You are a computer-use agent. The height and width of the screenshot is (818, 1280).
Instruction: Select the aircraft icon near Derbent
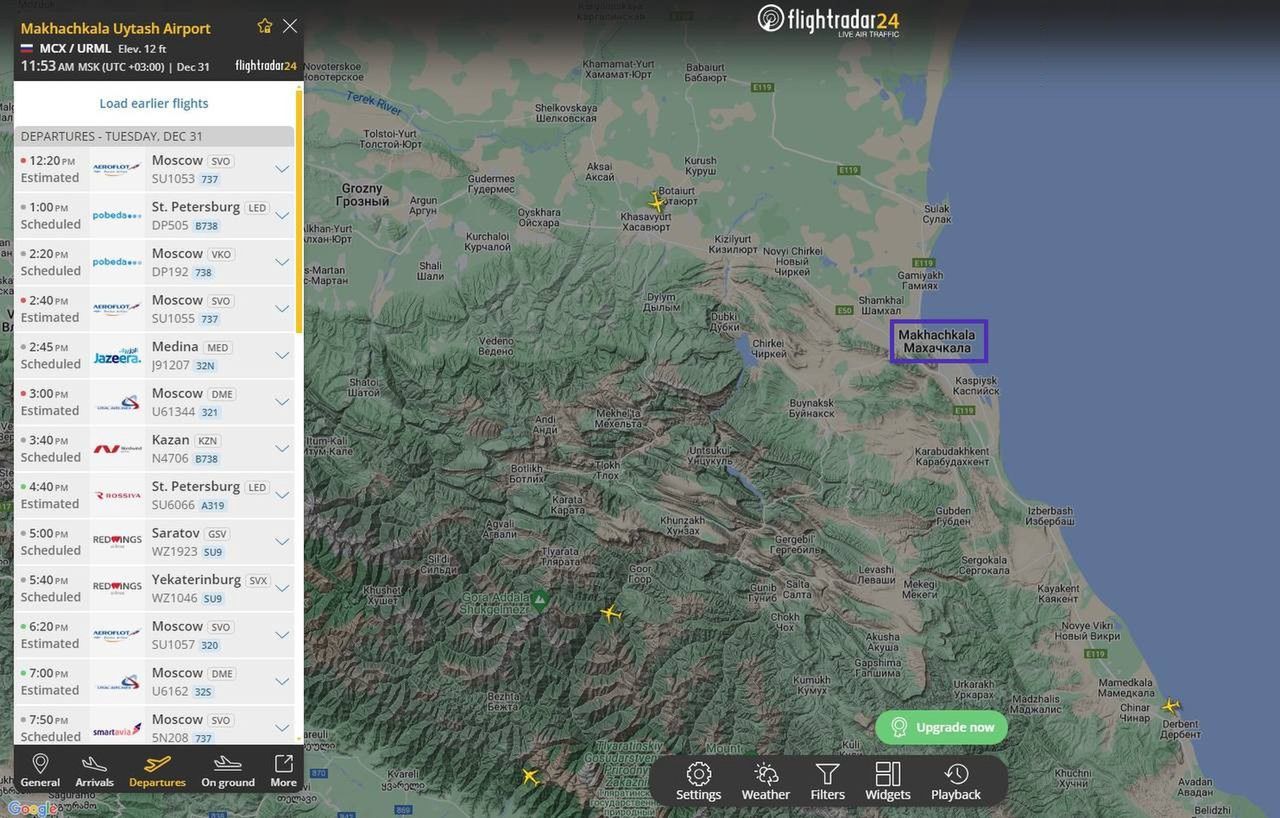coord(1170,706)
